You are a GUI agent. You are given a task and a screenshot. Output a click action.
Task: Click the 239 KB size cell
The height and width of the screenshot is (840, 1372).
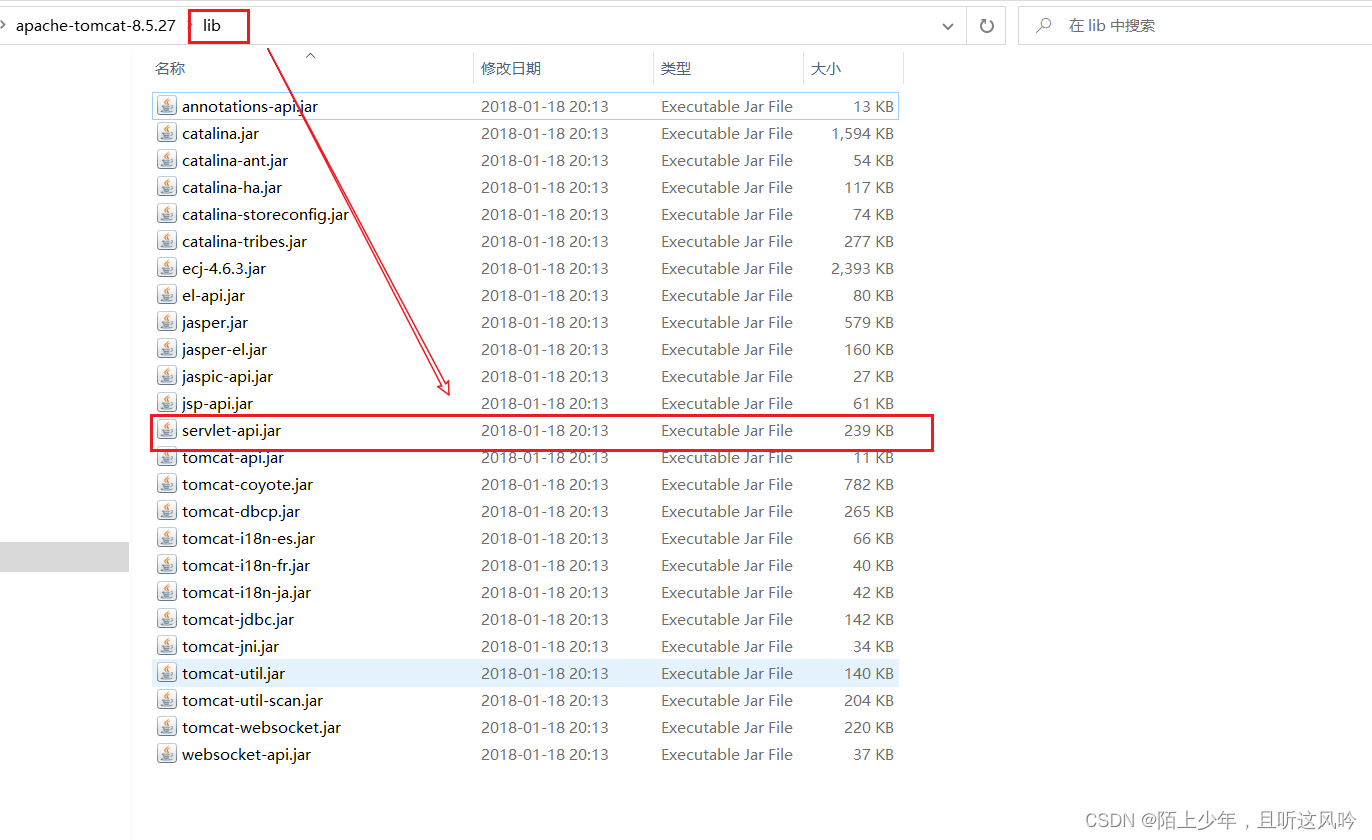coord(868,430)
